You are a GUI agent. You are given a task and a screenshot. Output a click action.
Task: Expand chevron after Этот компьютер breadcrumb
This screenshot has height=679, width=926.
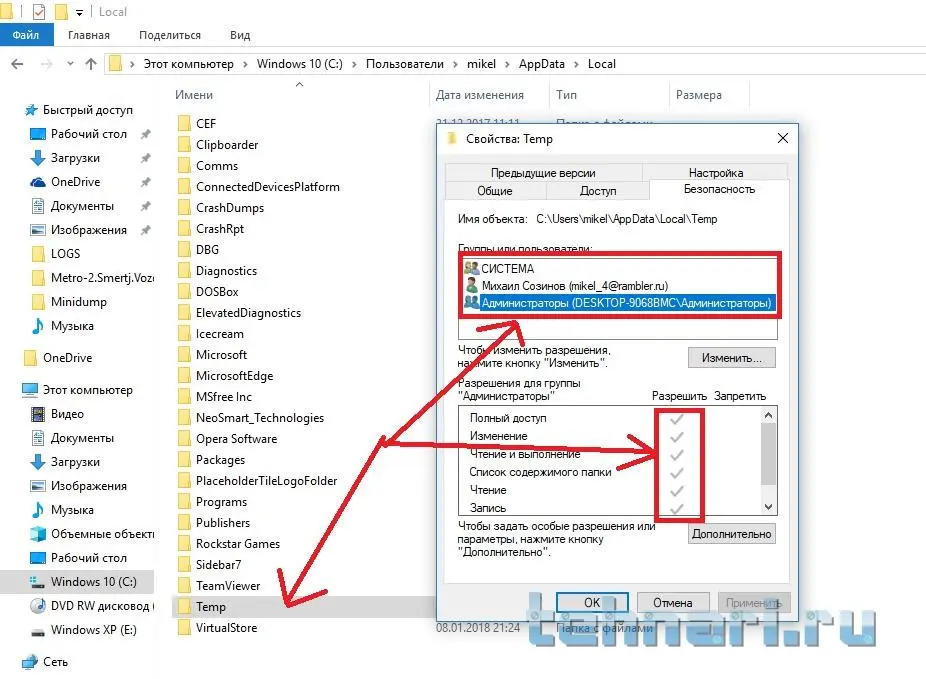(245, 64)
